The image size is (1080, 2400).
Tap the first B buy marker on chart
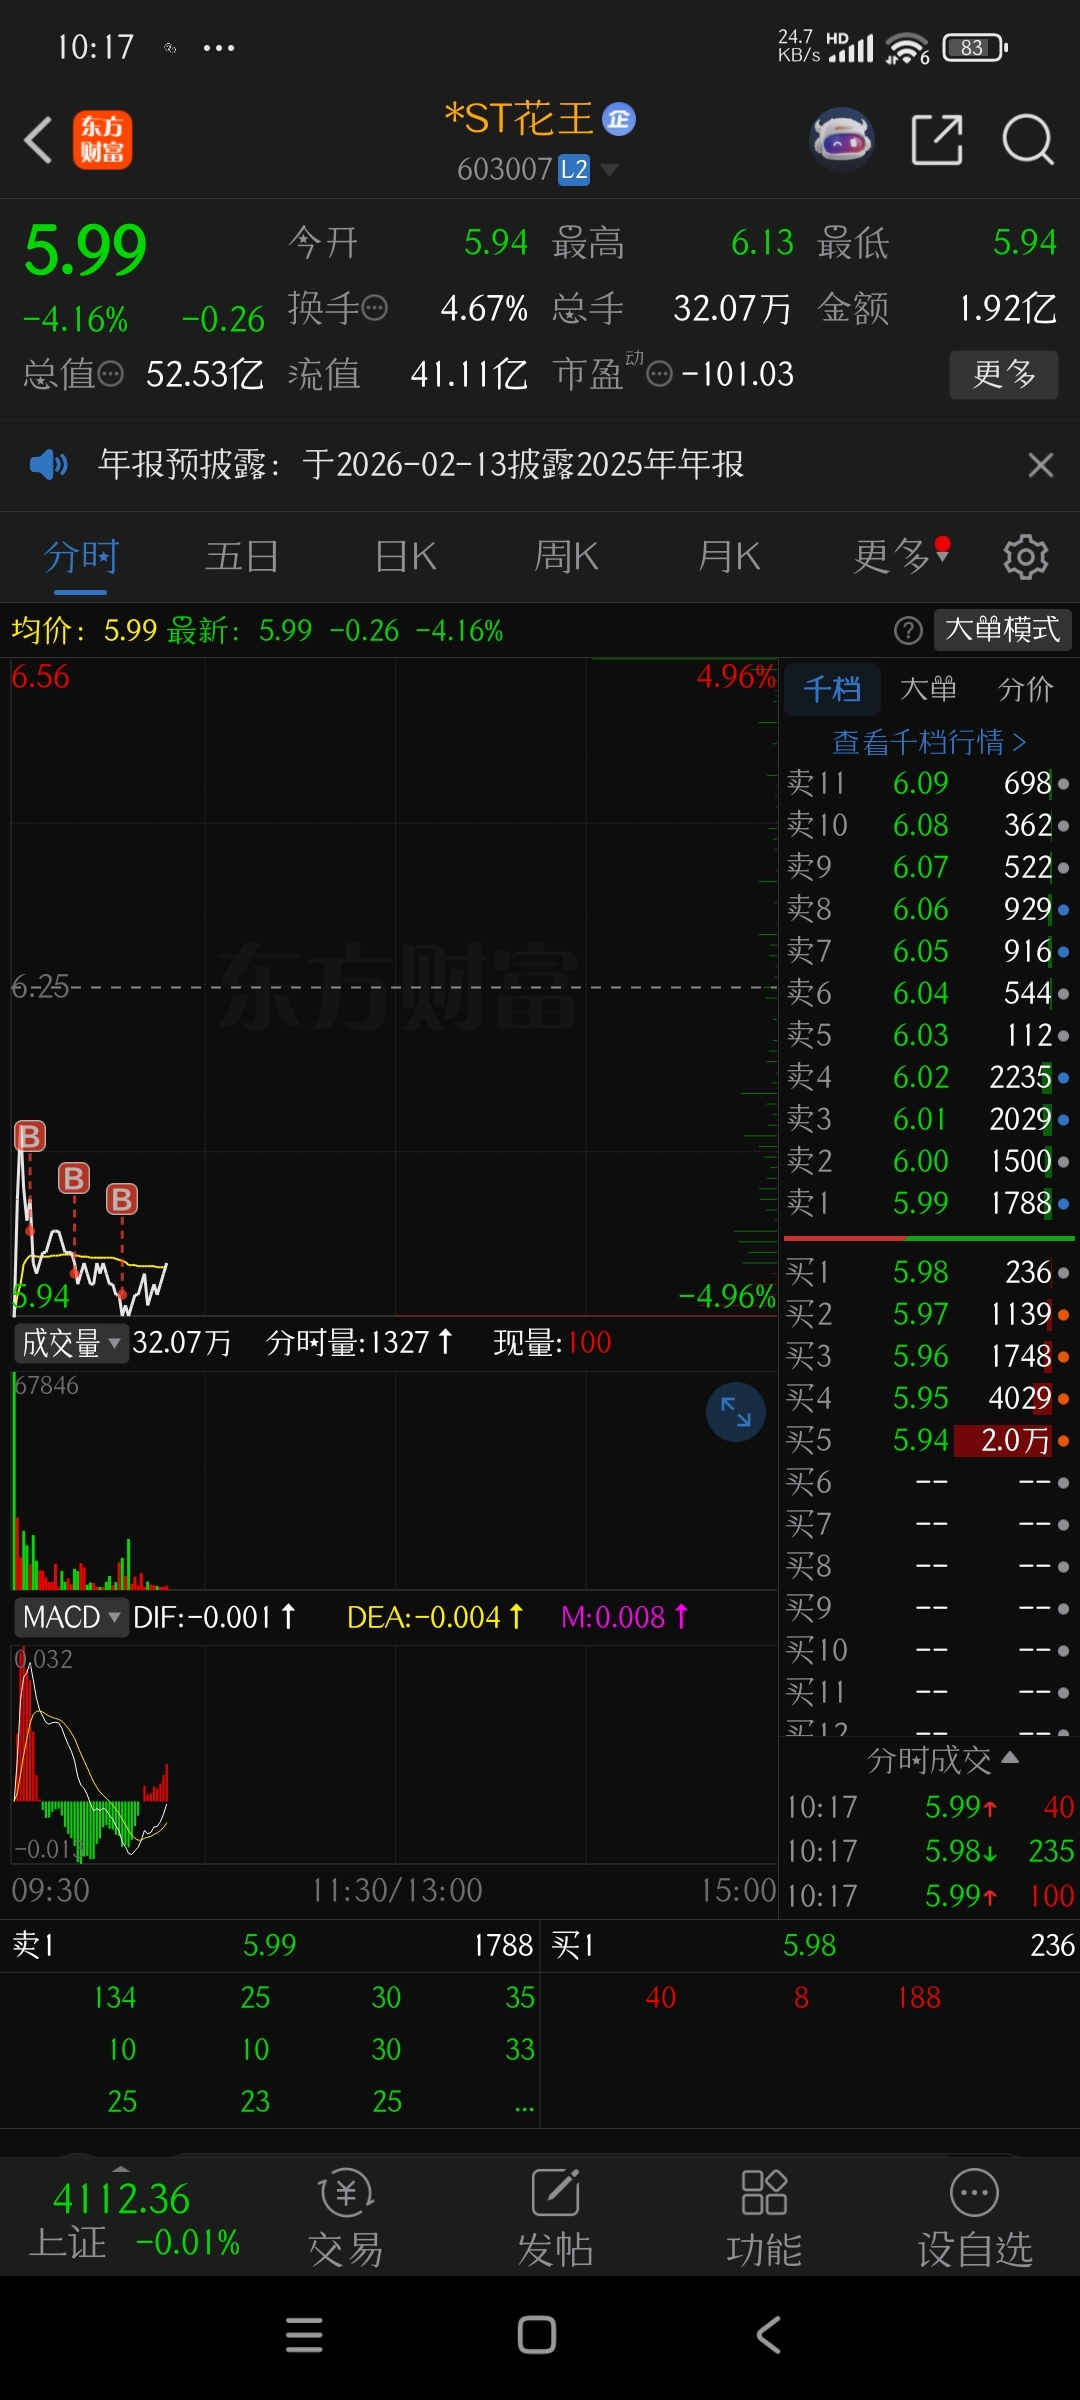coord(30,1136)
